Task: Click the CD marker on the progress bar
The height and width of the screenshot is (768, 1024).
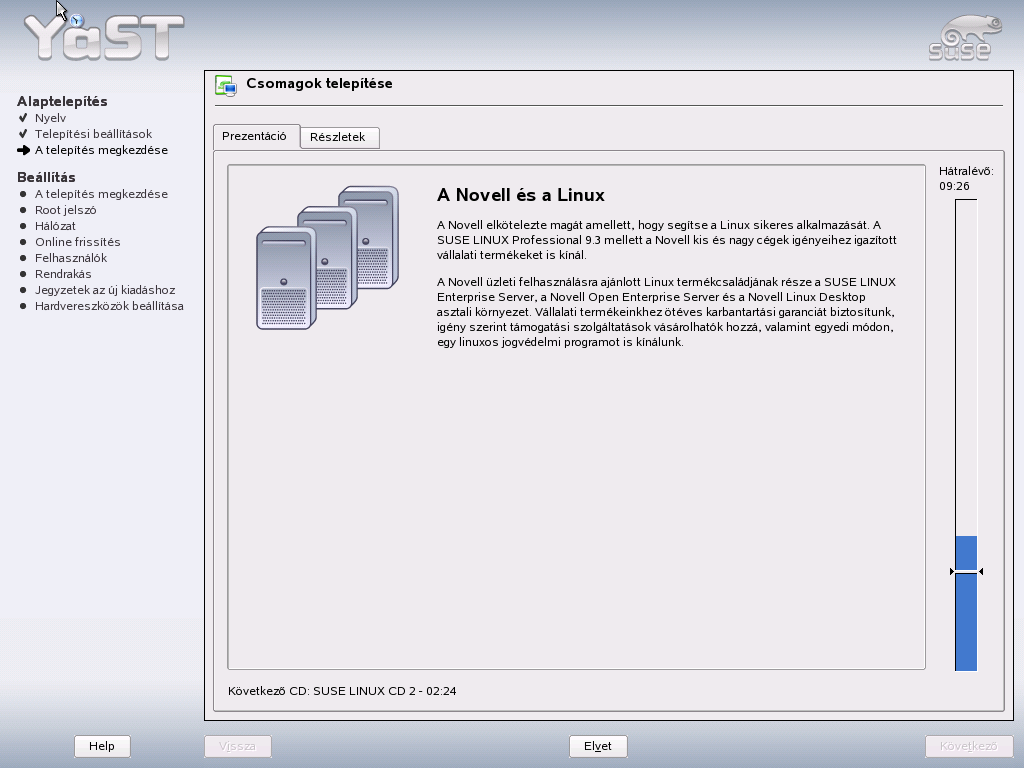Action: click(967, 571)
